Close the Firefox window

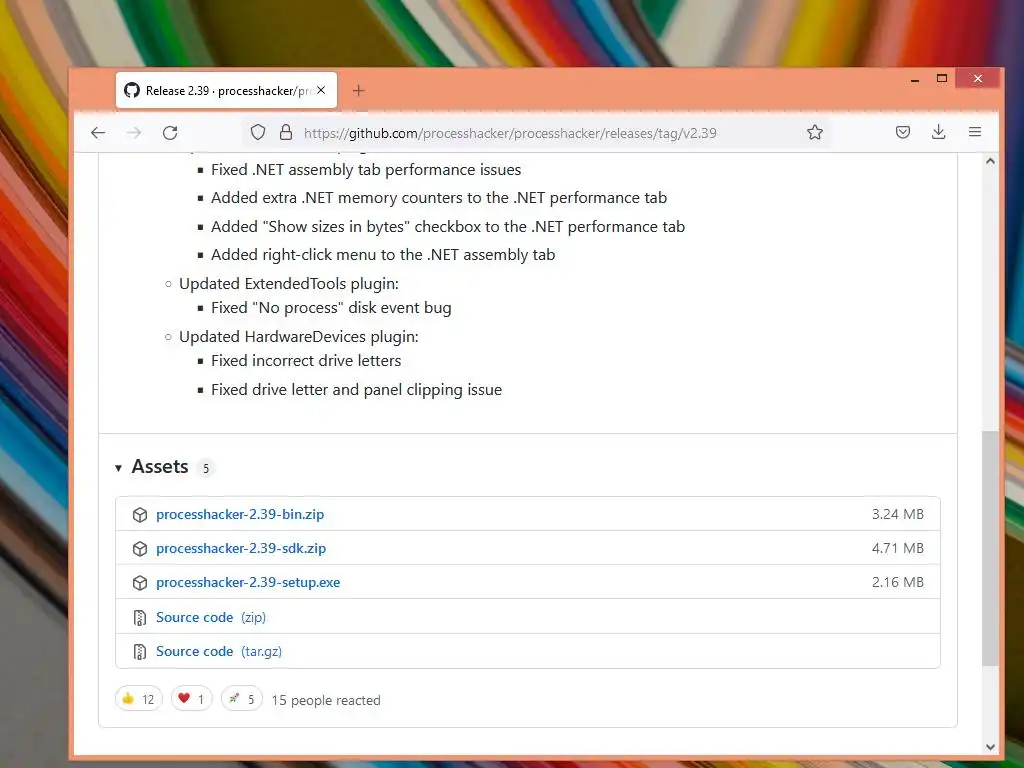coord(978,79)
